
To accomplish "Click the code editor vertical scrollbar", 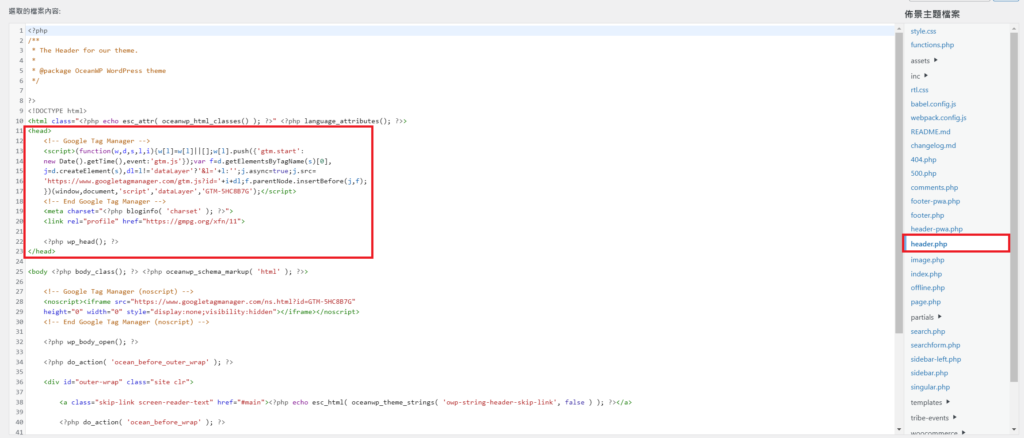I will tap(899, 183).
